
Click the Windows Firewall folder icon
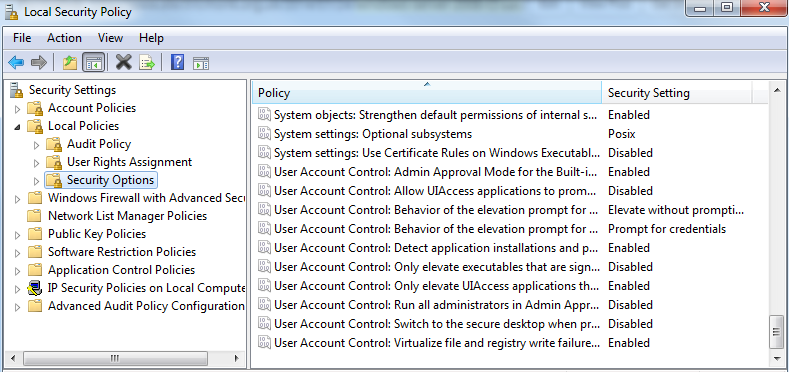[x=35, y=198]
